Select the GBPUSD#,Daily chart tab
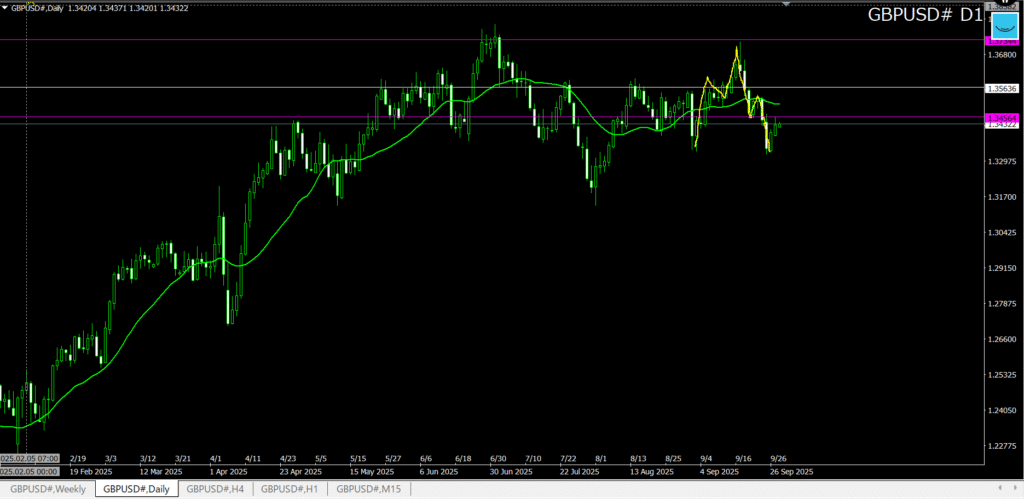 click(x=136, y=488)
